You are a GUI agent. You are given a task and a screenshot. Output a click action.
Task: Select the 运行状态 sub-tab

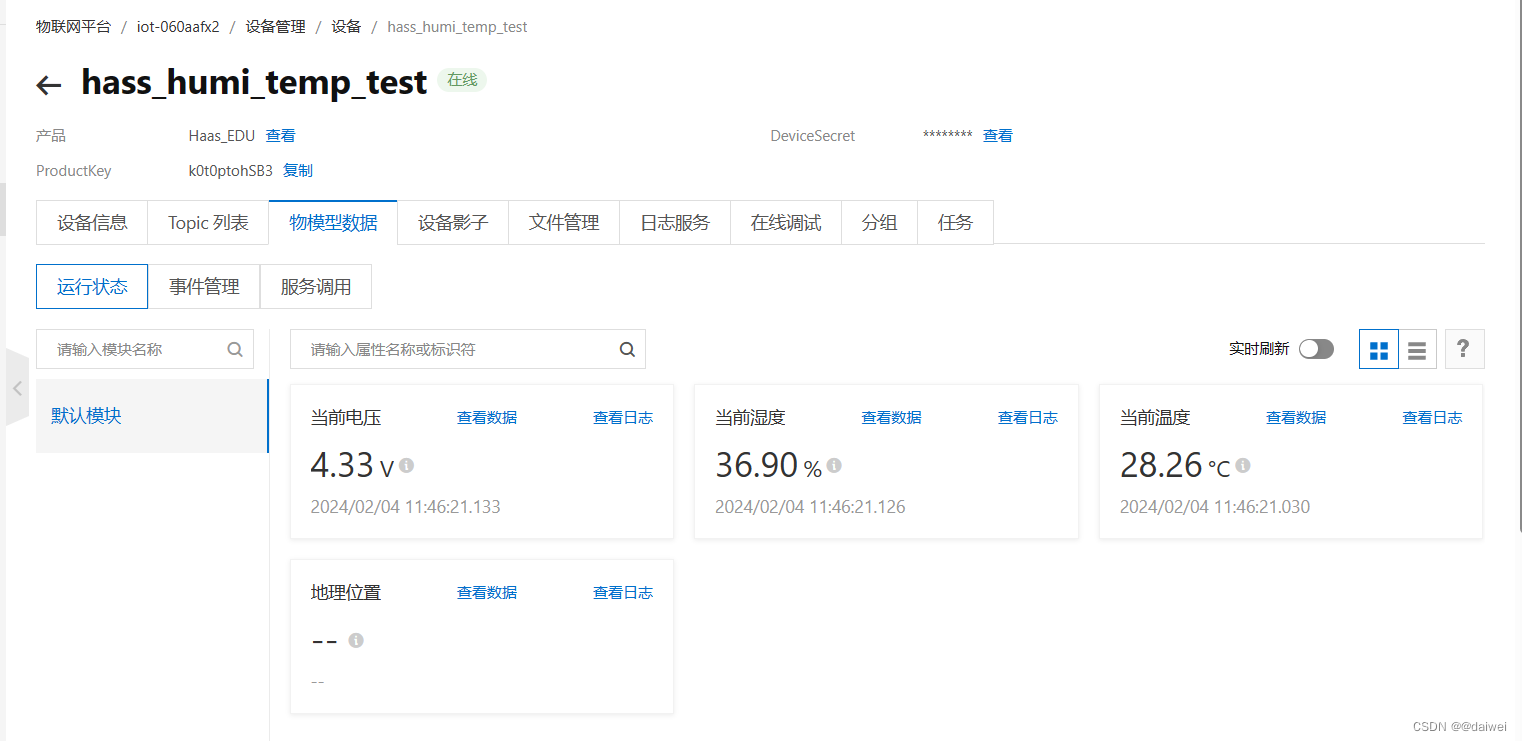[92, 287]
